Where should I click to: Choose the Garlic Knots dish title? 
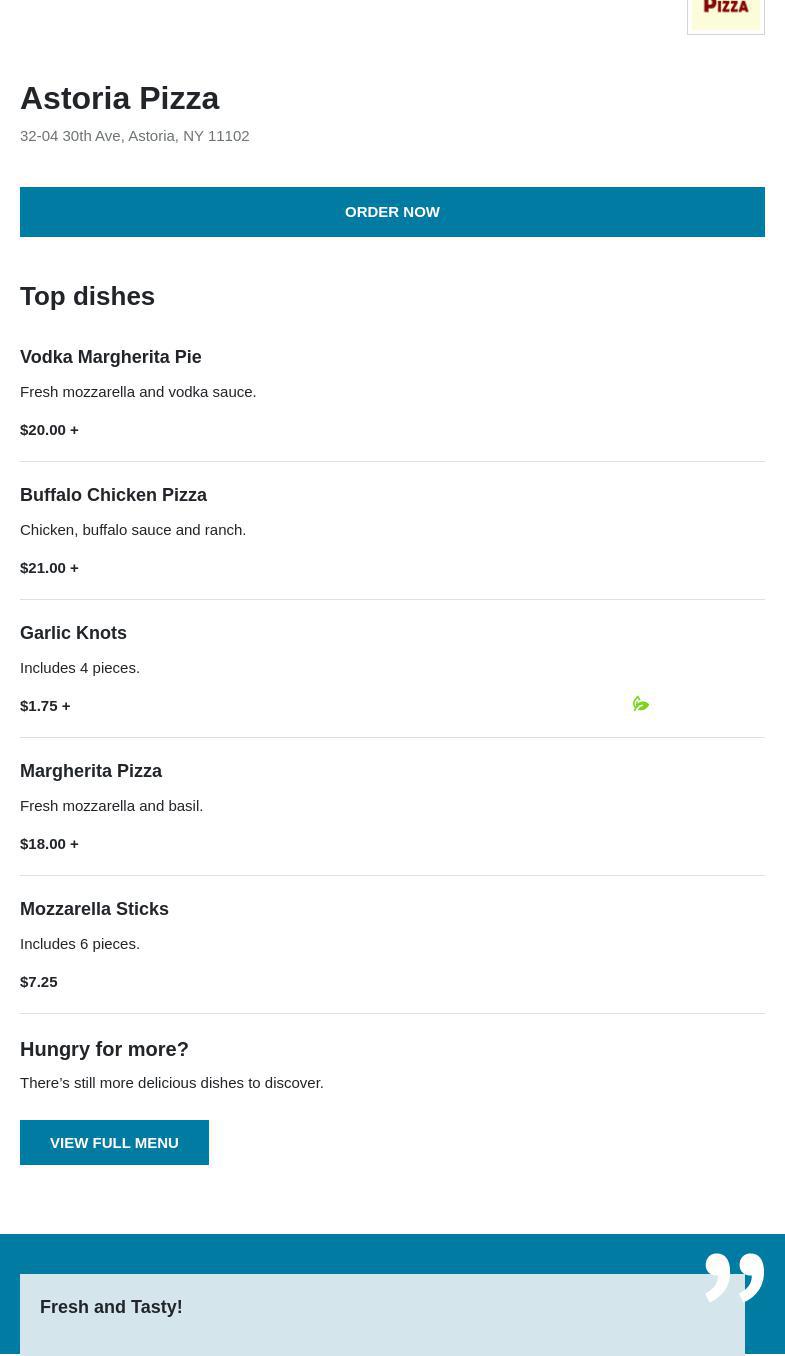73,633
